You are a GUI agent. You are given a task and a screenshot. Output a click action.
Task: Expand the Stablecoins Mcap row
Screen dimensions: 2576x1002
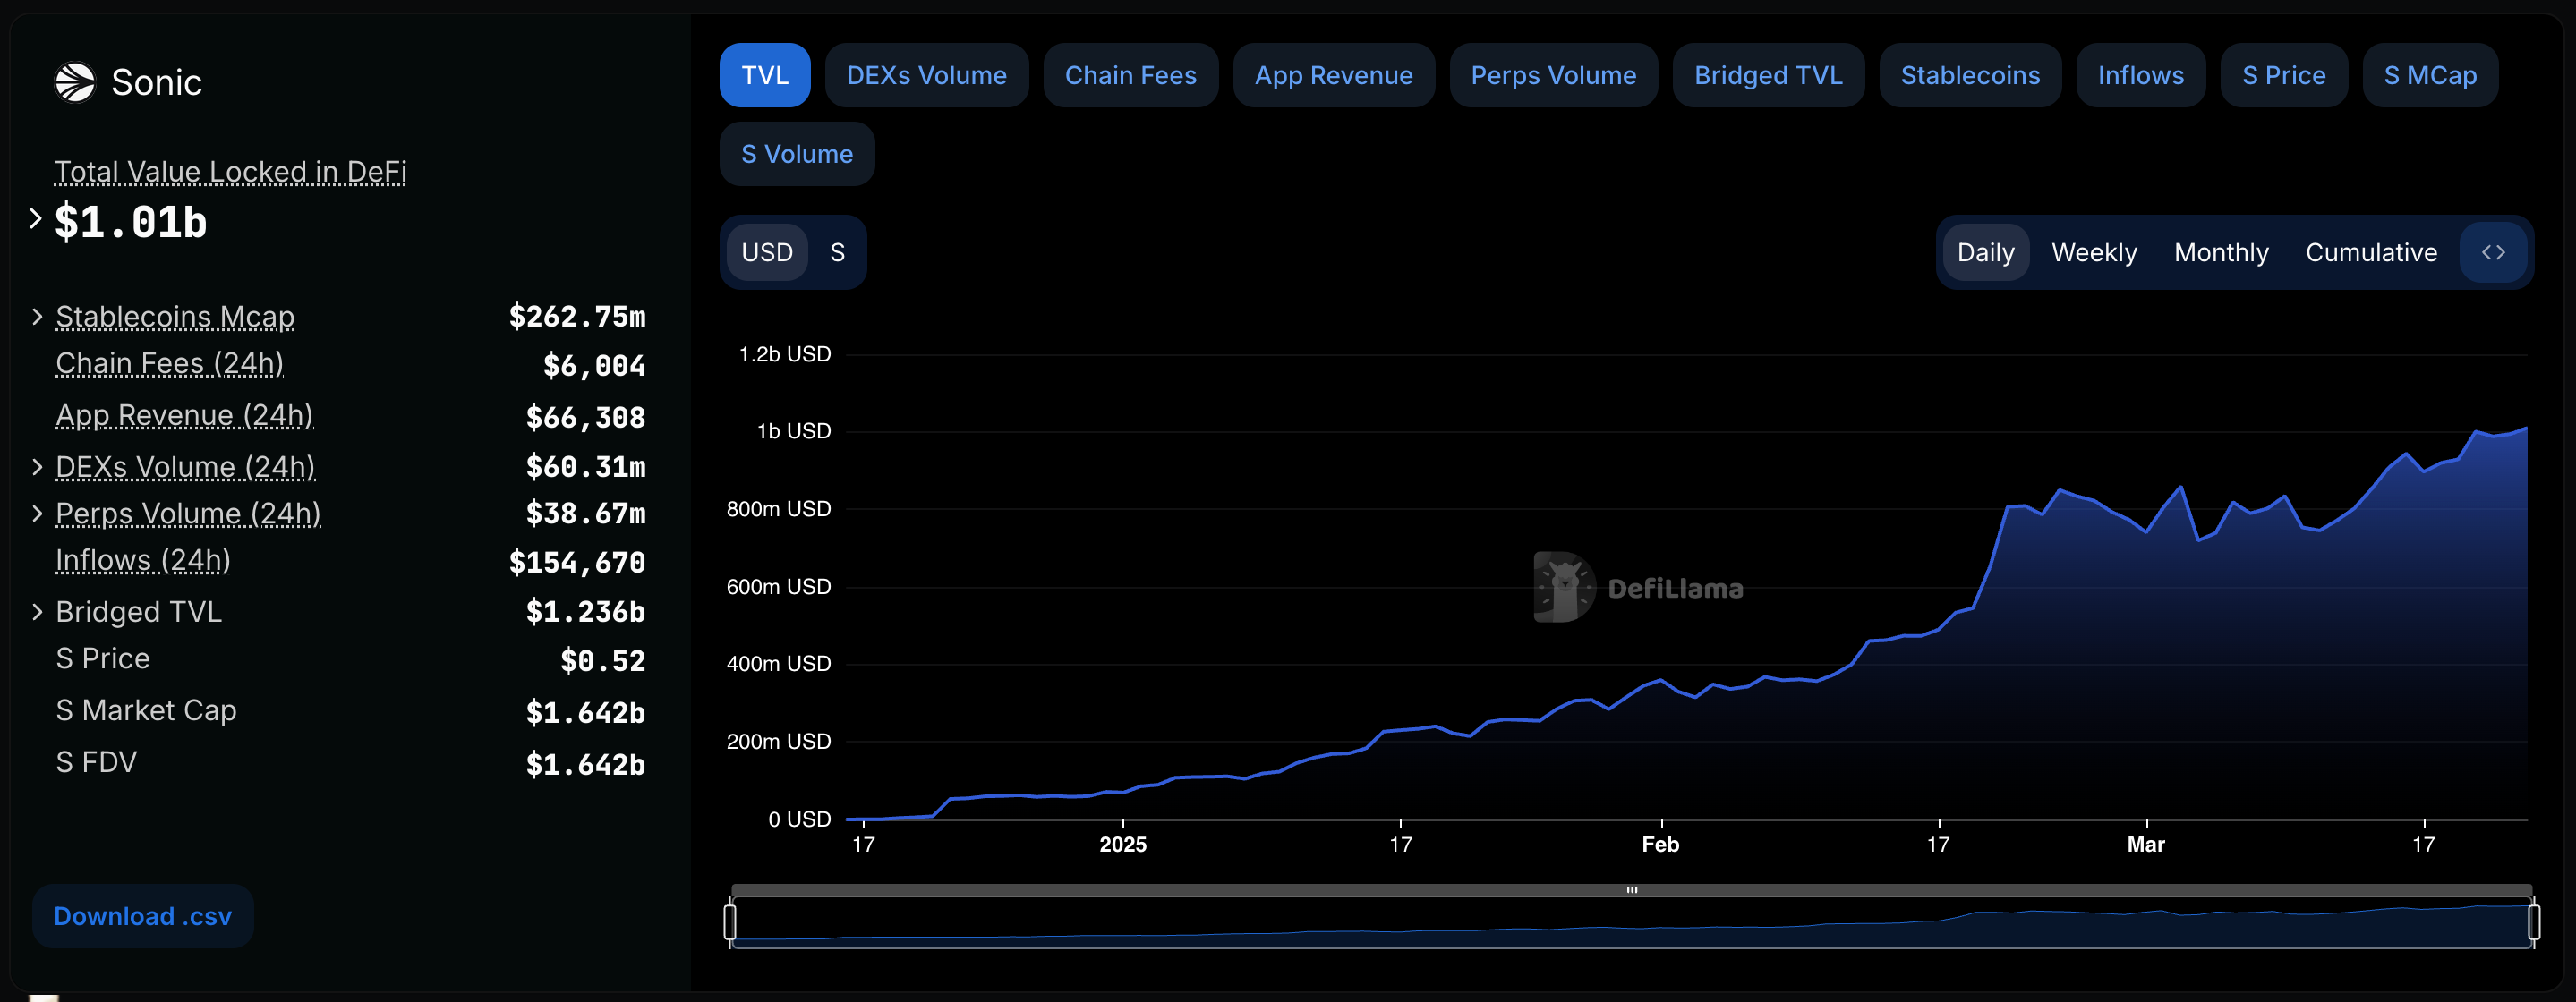(x=37, y=317)
